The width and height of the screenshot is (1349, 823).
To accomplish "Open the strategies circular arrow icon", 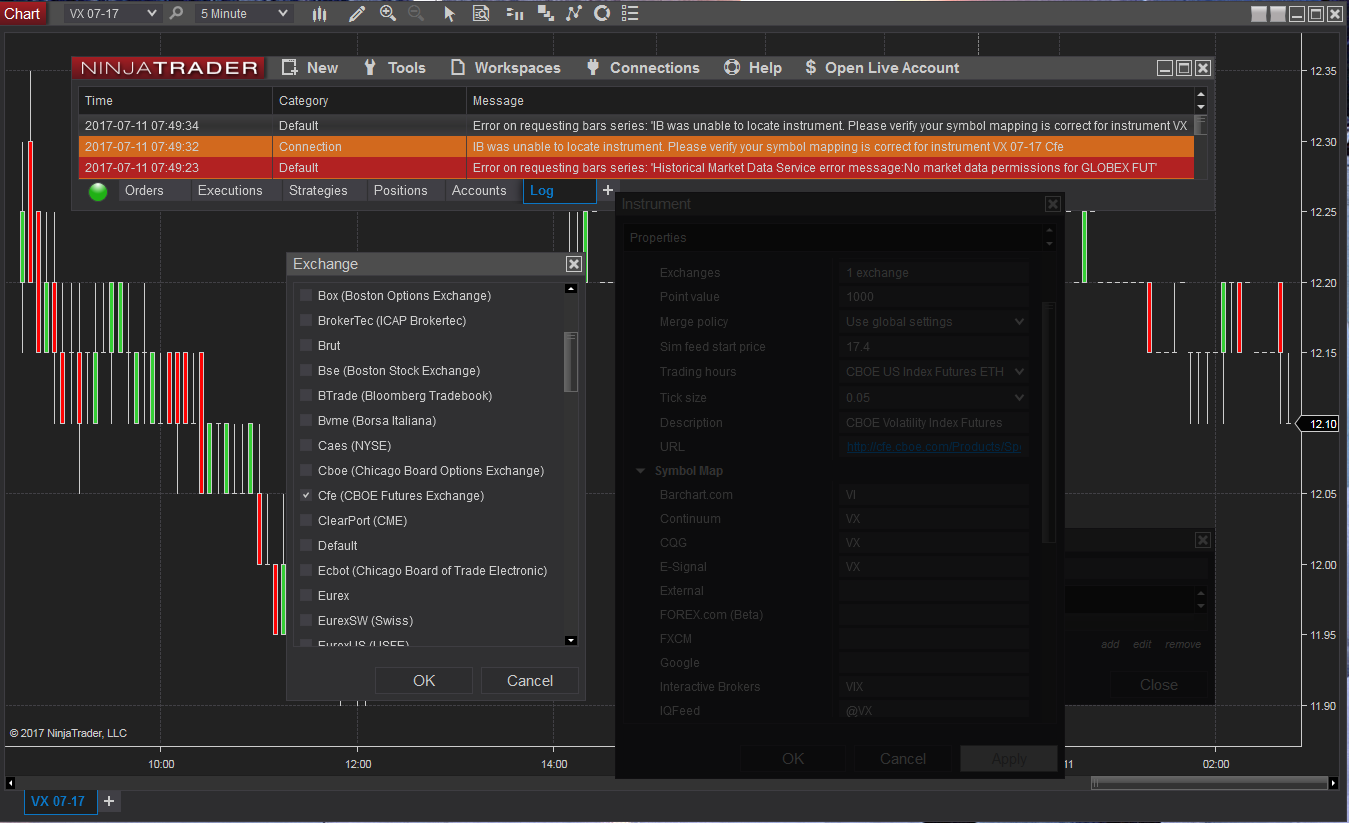I will (602, 14).
